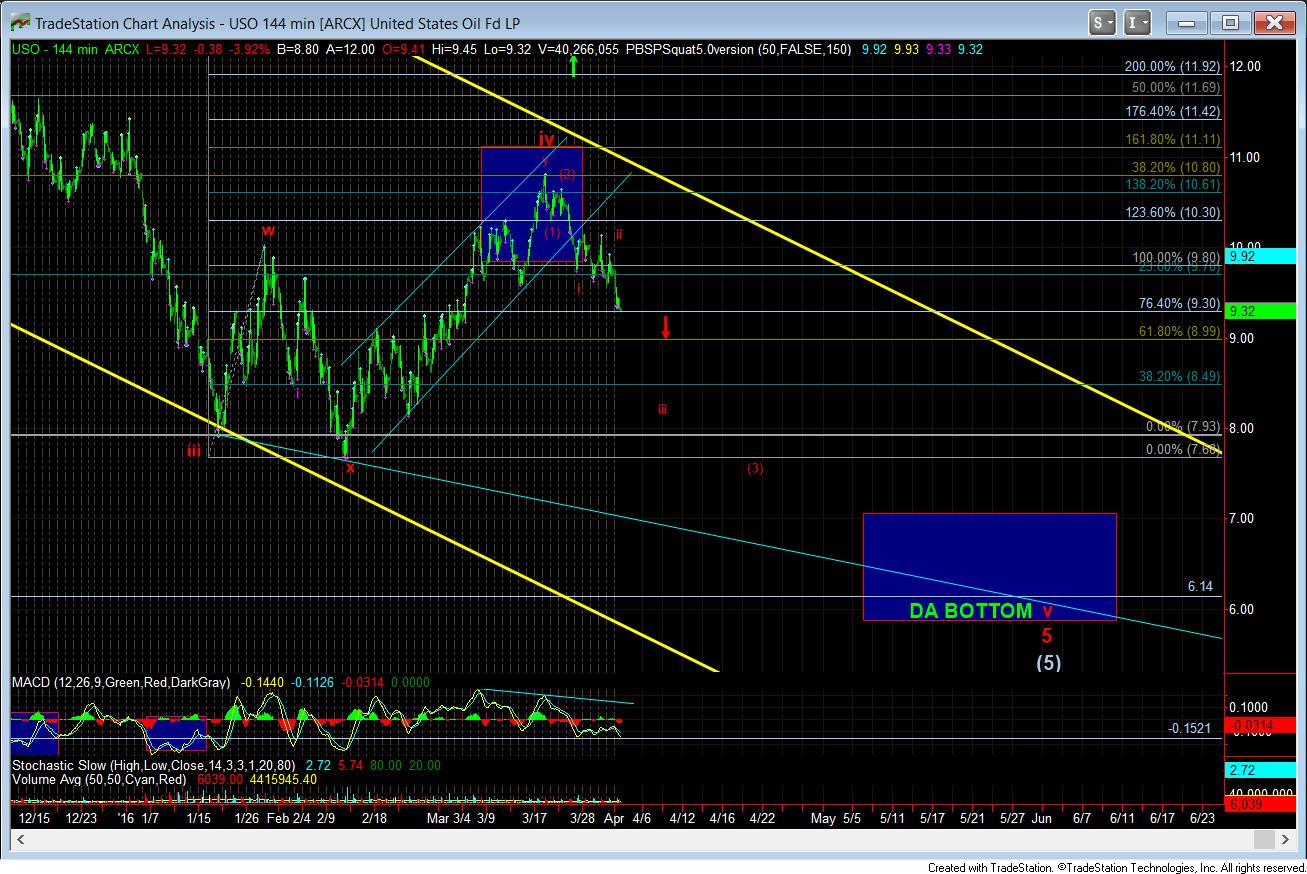The image size is (1307, 874).
Task: Click the -0.1521 MACD level label
Action: tap(1191, 728)
